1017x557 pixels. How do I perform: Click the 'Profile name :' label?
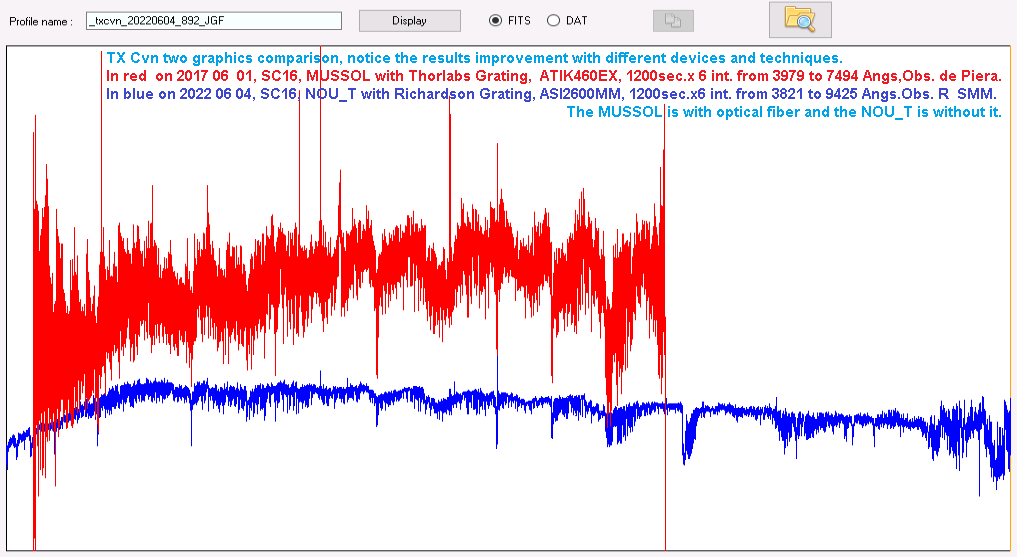41,21
